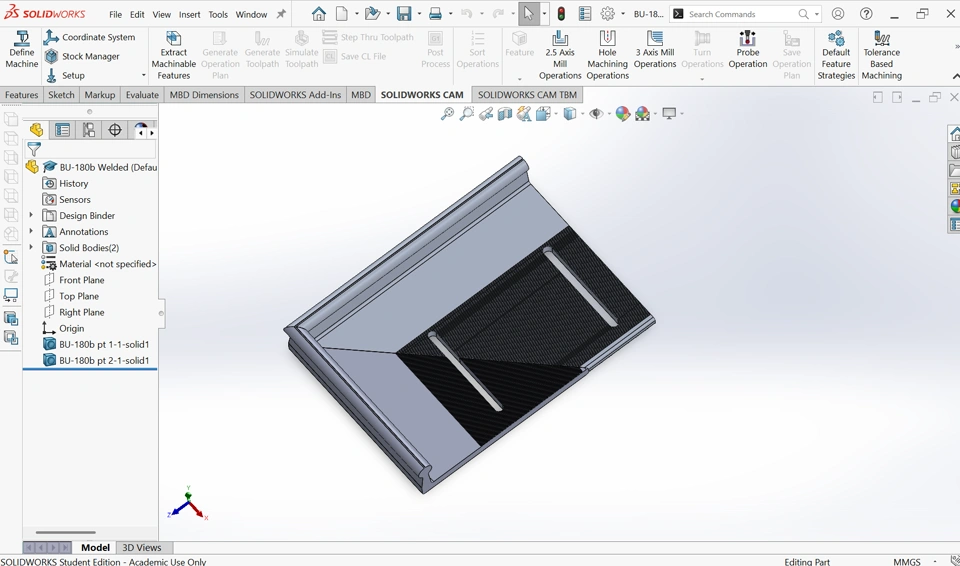This screenshot has width=960, height=566.
Task: Expand the Annotations node
Action: [x=31, y=231]
